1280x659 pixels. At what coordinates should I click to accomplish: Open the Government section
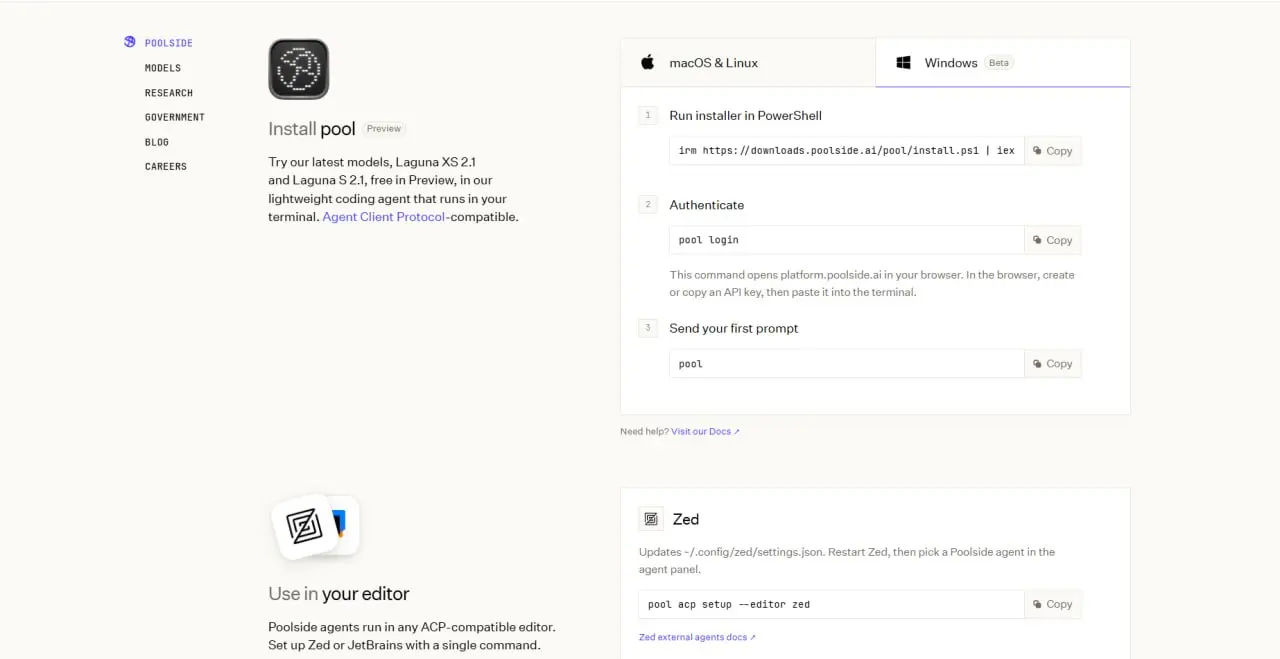[175, 117]
